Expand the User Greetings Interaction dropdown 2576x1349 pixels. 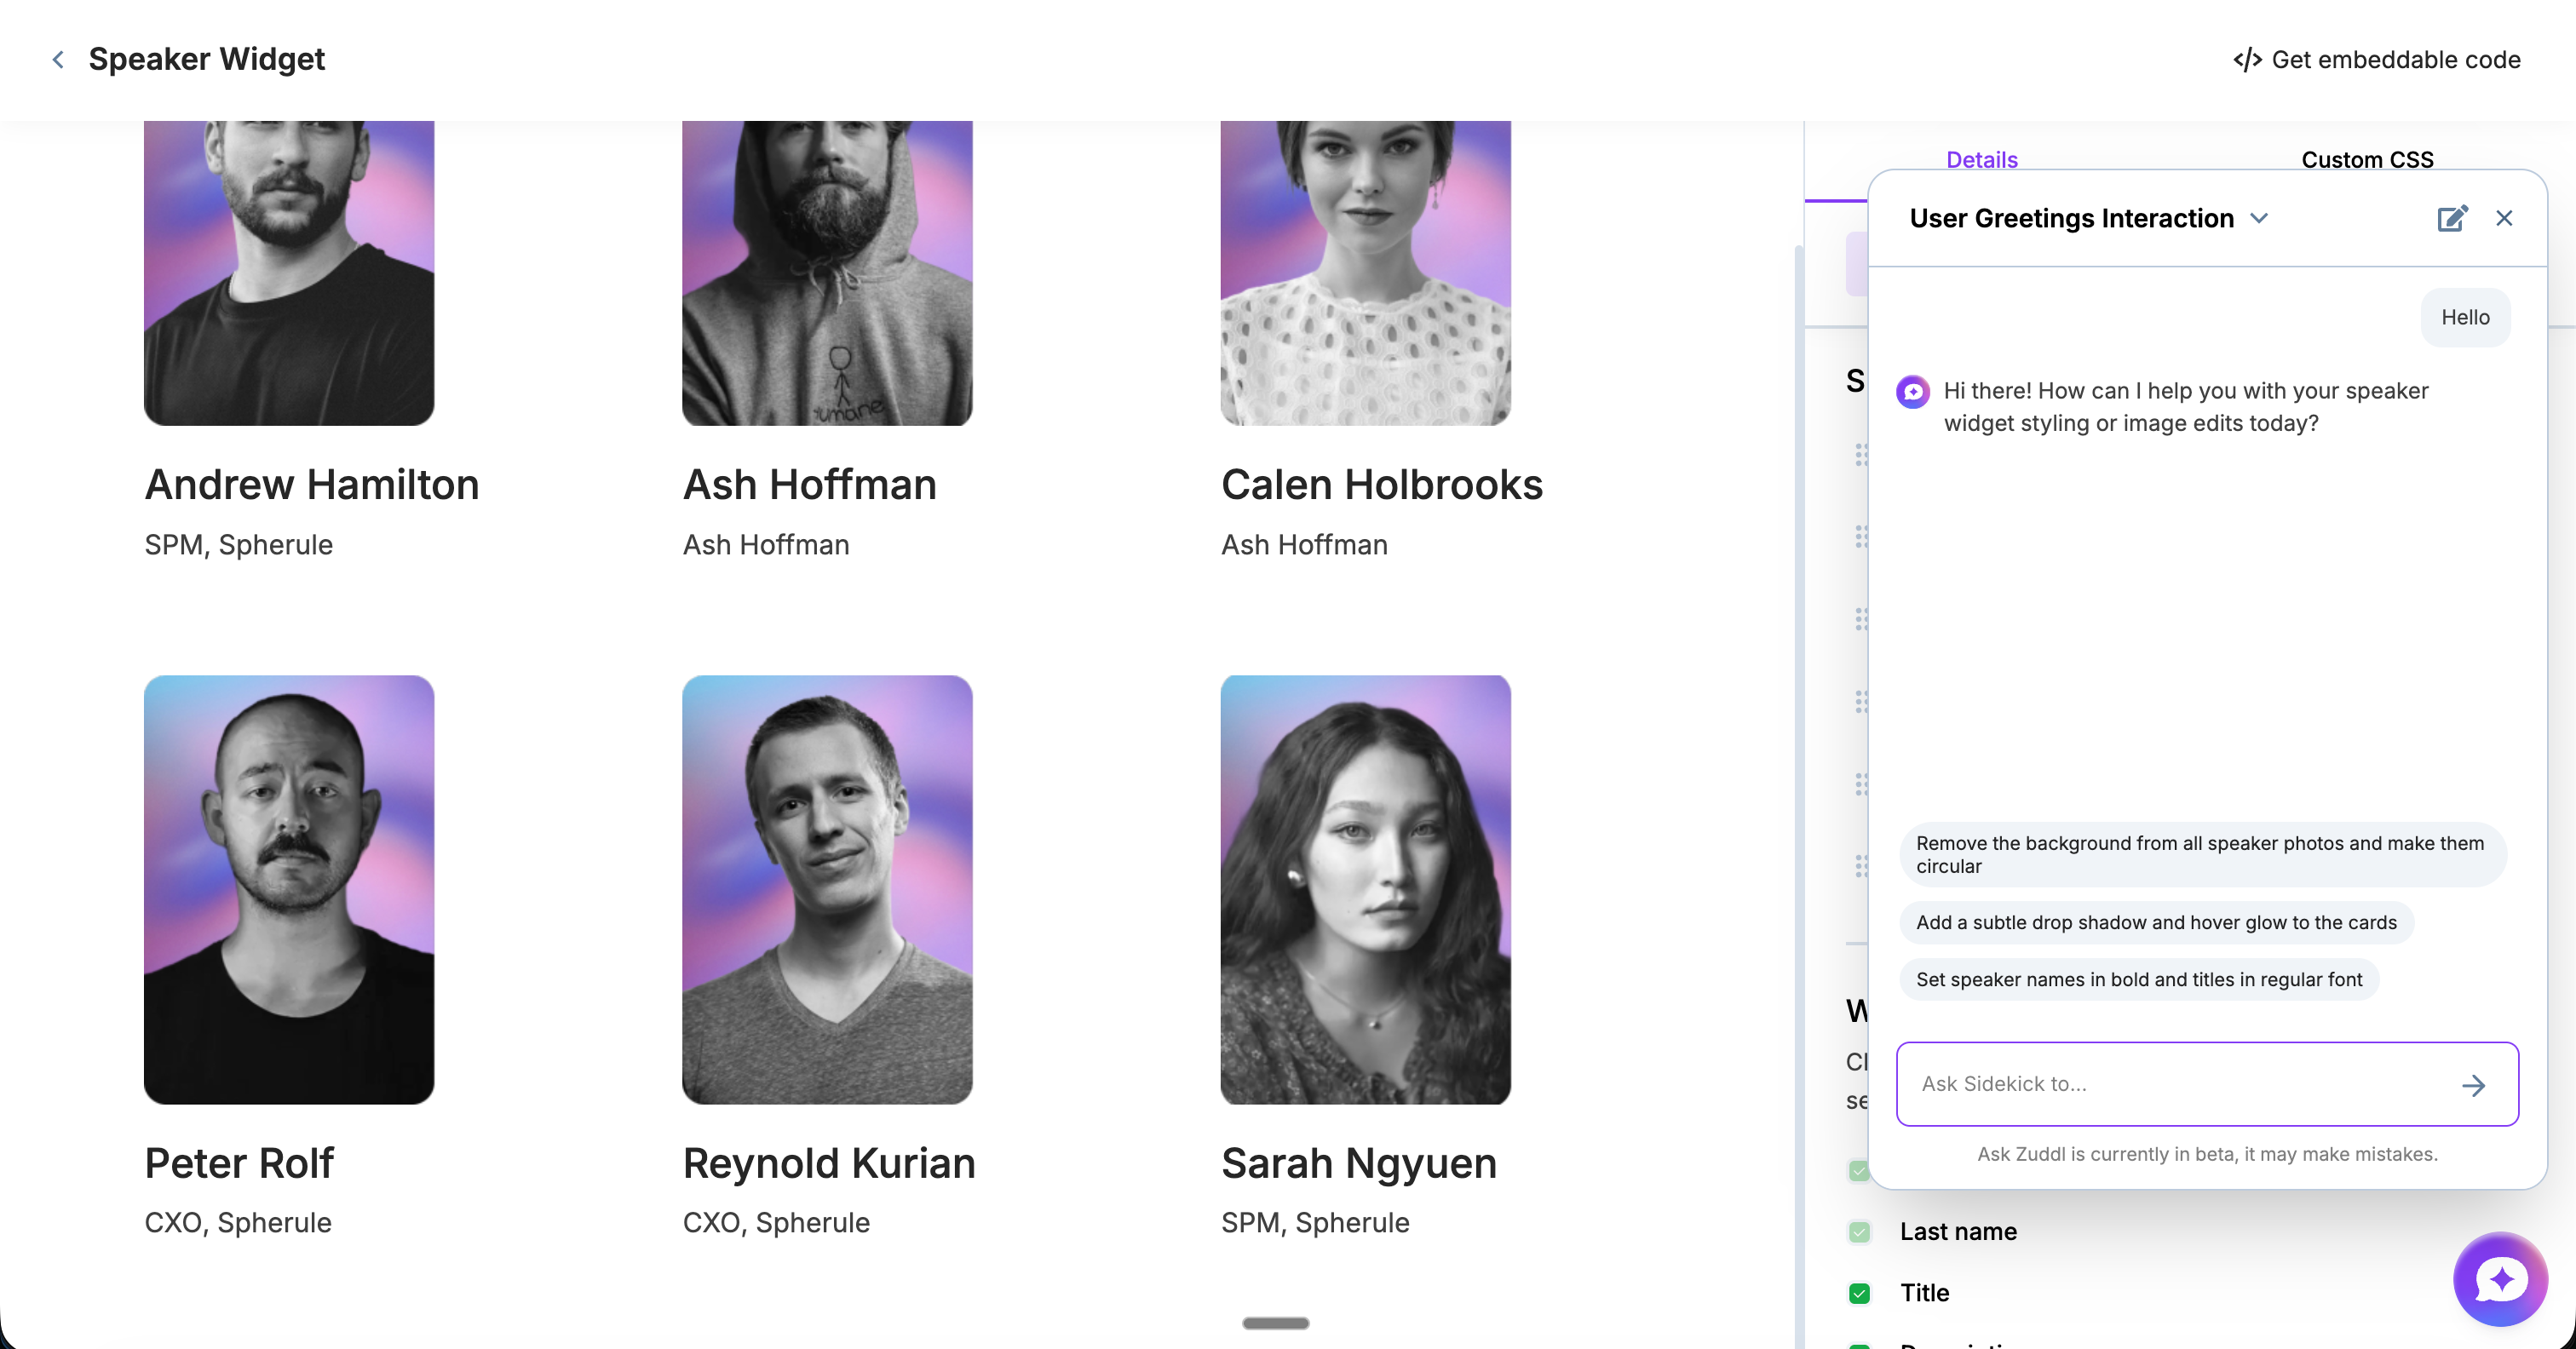point(2259,218)
